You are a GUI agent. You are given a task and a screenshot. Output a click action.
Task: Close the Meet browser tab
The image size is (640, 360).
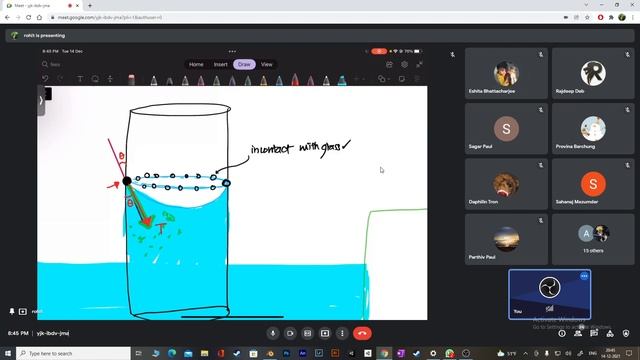[x=77, y=6]
